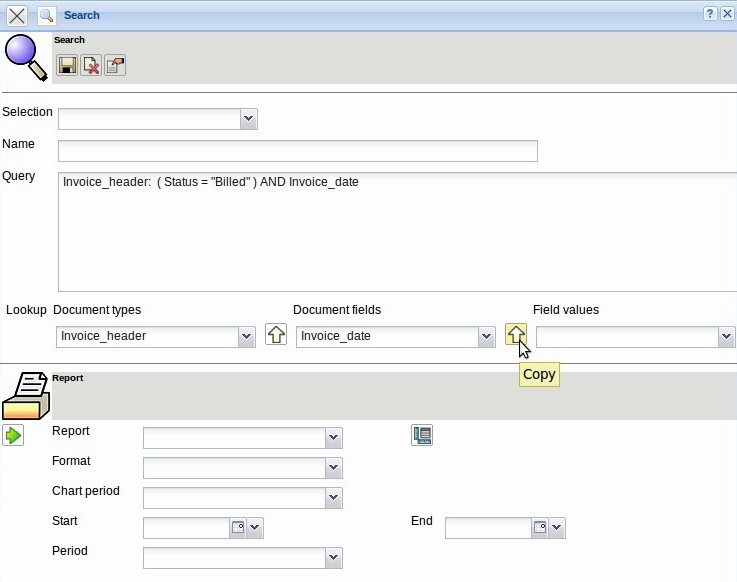Click the third Search toolbar icon, right of delete

point(115,65)
